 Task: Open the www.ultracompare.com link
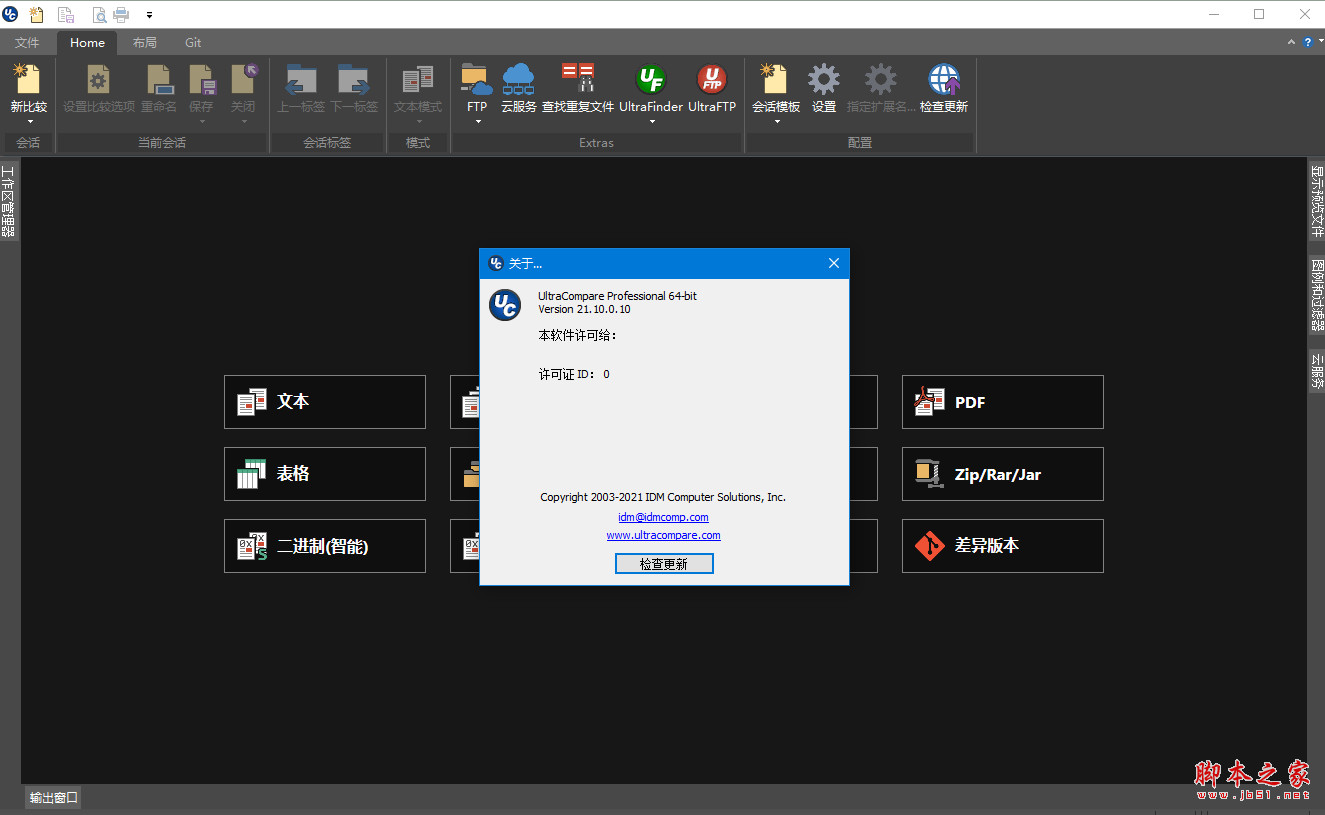[663, 535]
